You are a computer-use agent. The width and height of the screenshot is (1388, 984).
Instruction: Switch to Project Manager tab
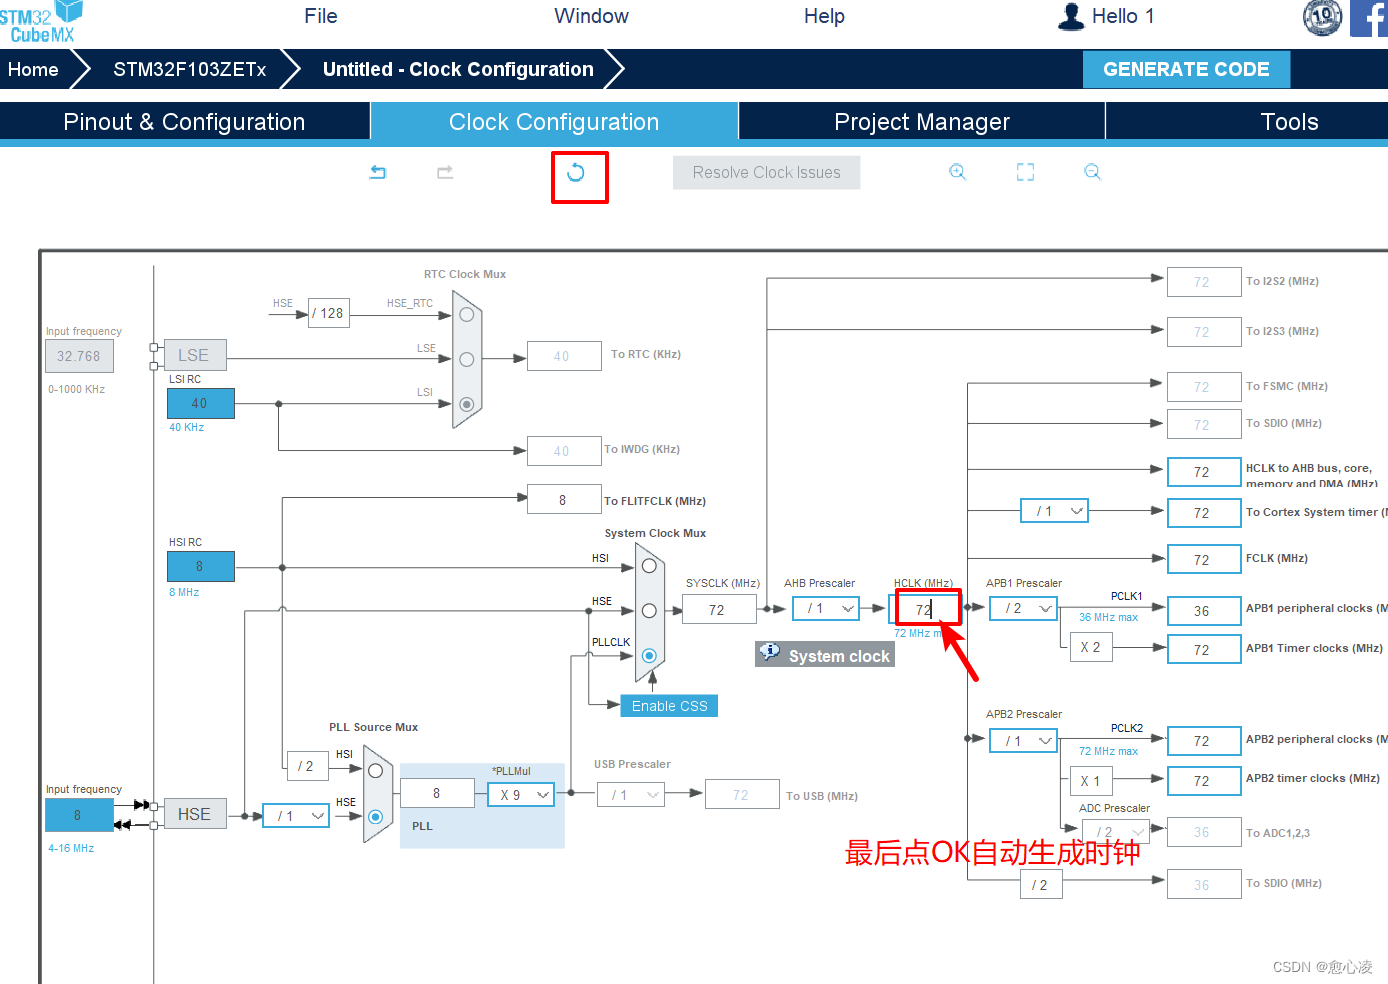(922, 122)
